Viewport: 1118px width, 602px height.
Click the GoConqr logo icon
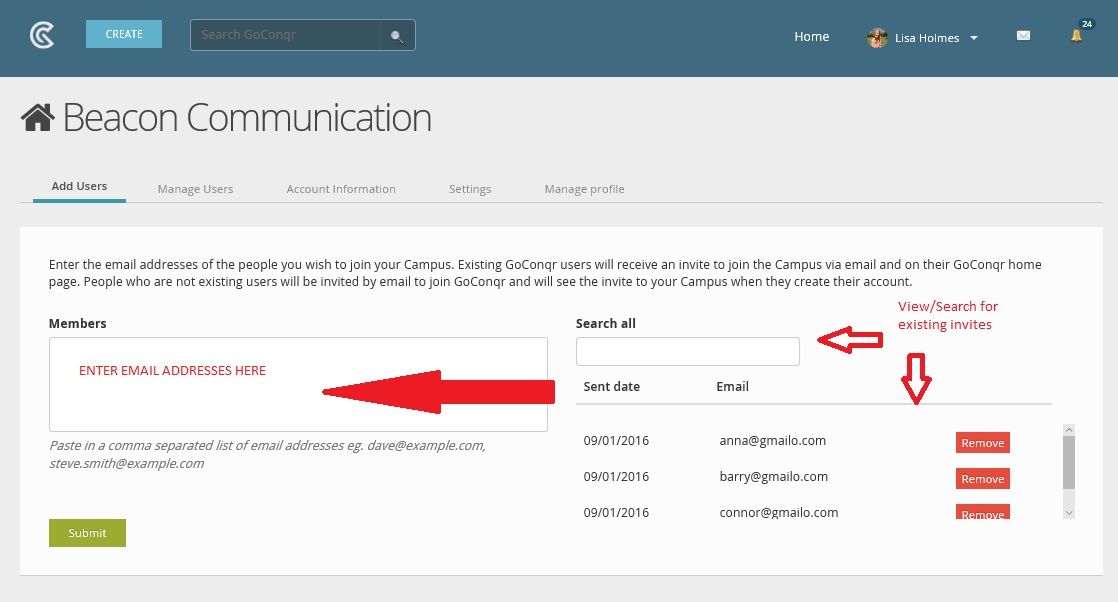pos(42,35)
